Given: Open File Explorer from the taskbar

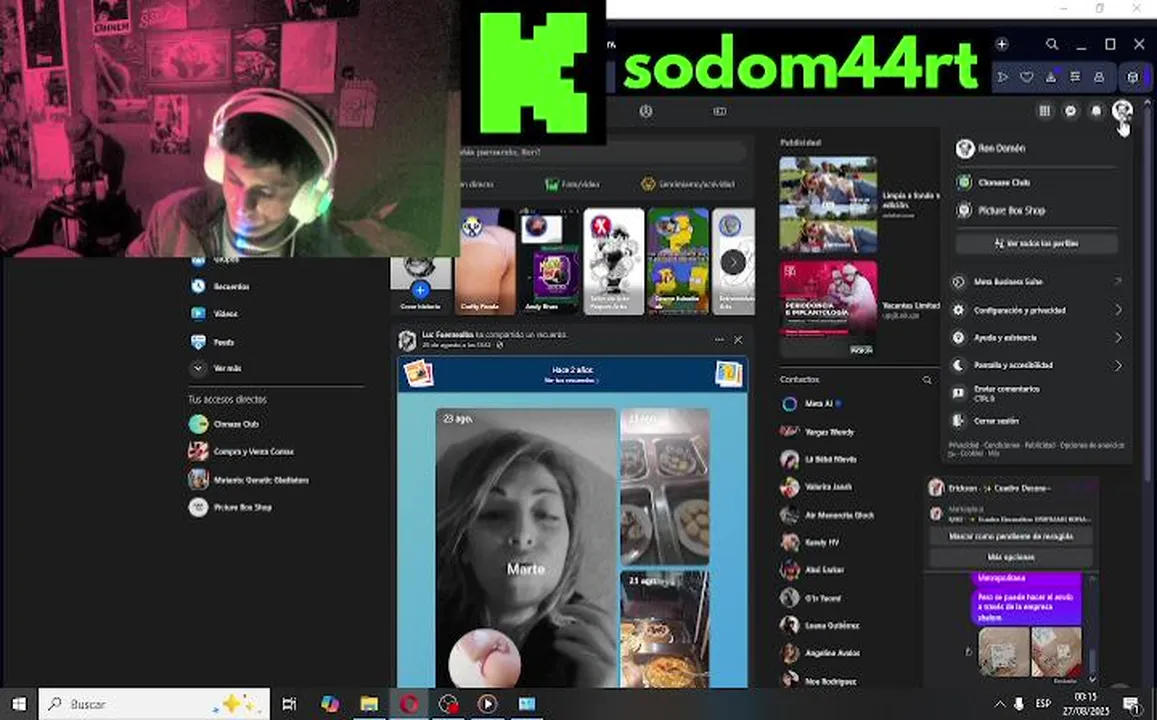Looking at the screenshot, I should point(370,704).
